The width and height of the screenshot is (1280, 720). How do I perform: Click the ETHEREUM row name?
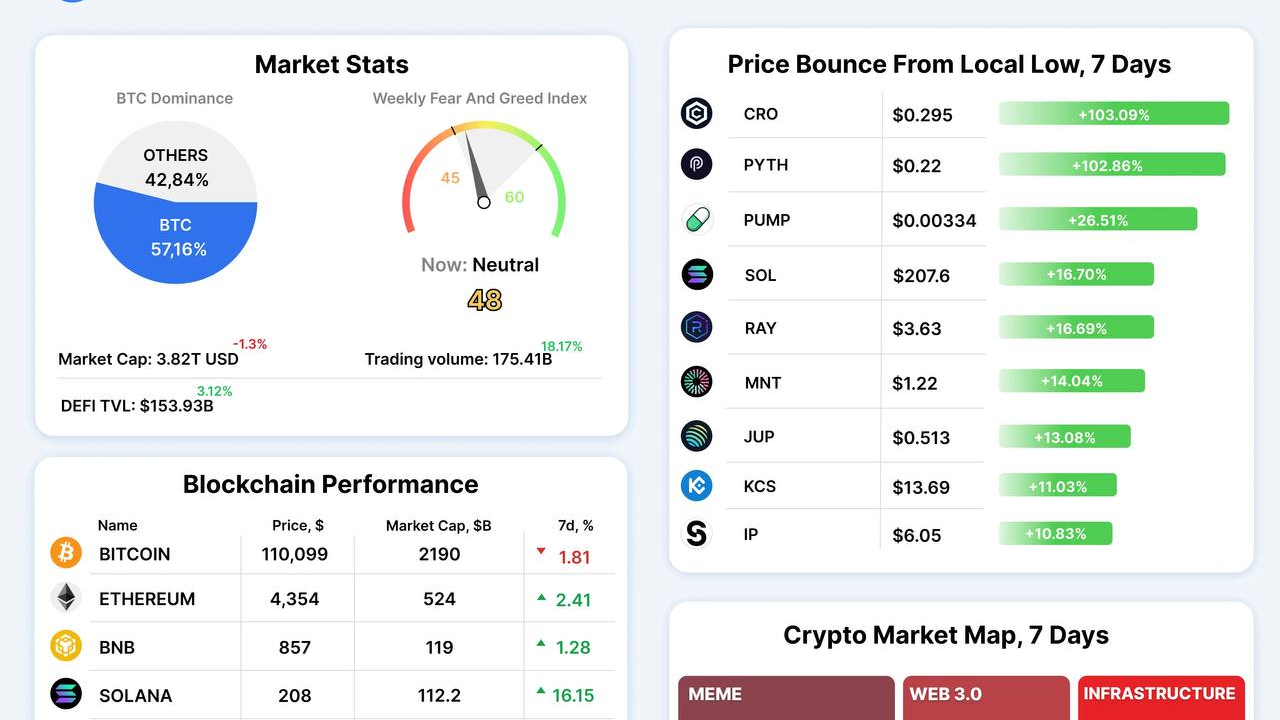(x=147, y=599)
